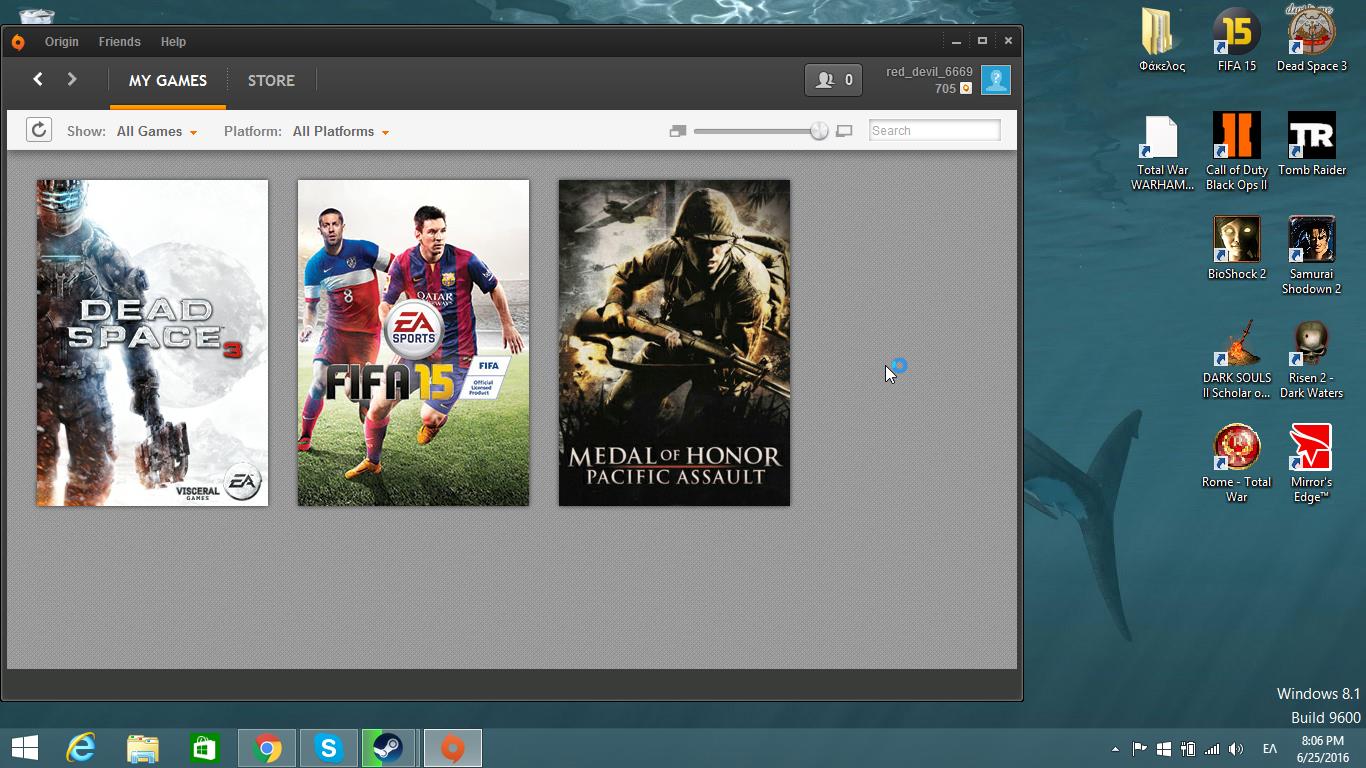Switch to the STORE tab
The image size is (1366, 768).
click(271, 80)
